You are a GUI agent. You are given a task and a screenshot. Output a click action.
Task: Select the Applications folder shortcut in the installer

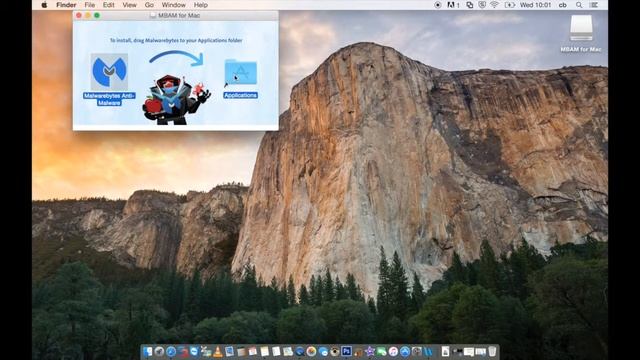point(240,73)
